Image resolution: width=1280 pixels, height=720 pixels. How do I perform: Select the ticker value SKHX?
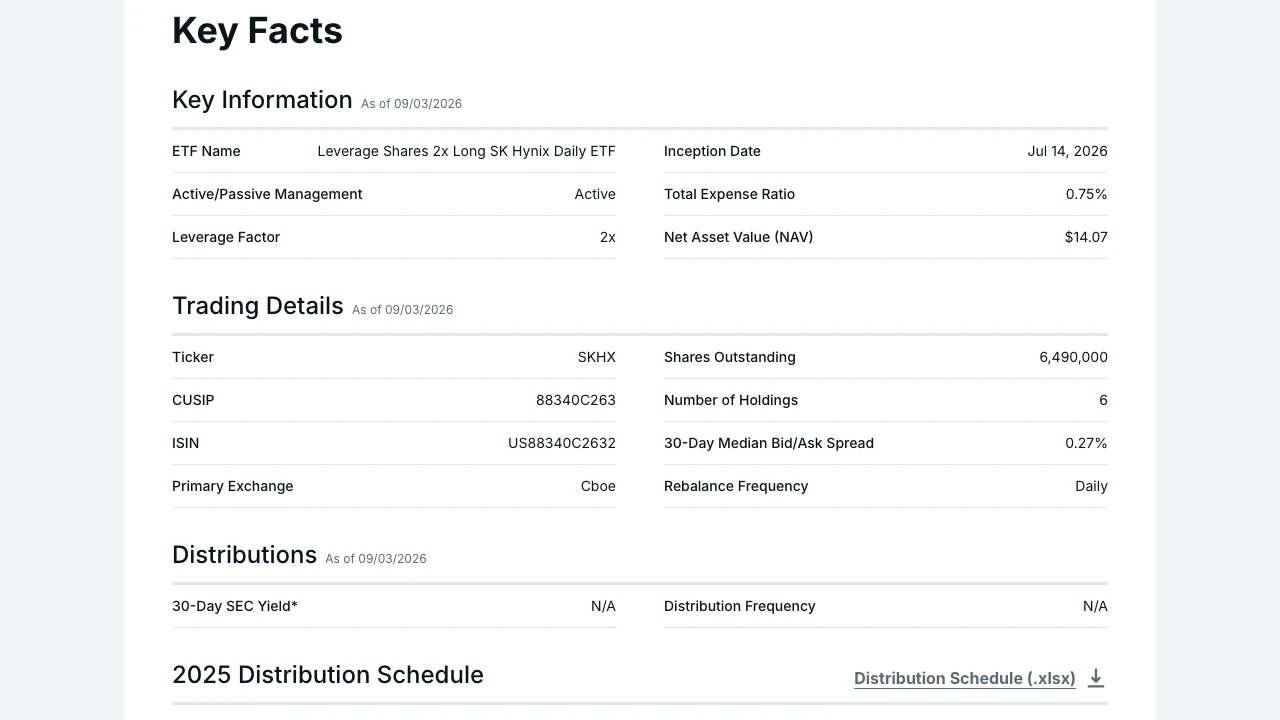(x=597, y=357)
